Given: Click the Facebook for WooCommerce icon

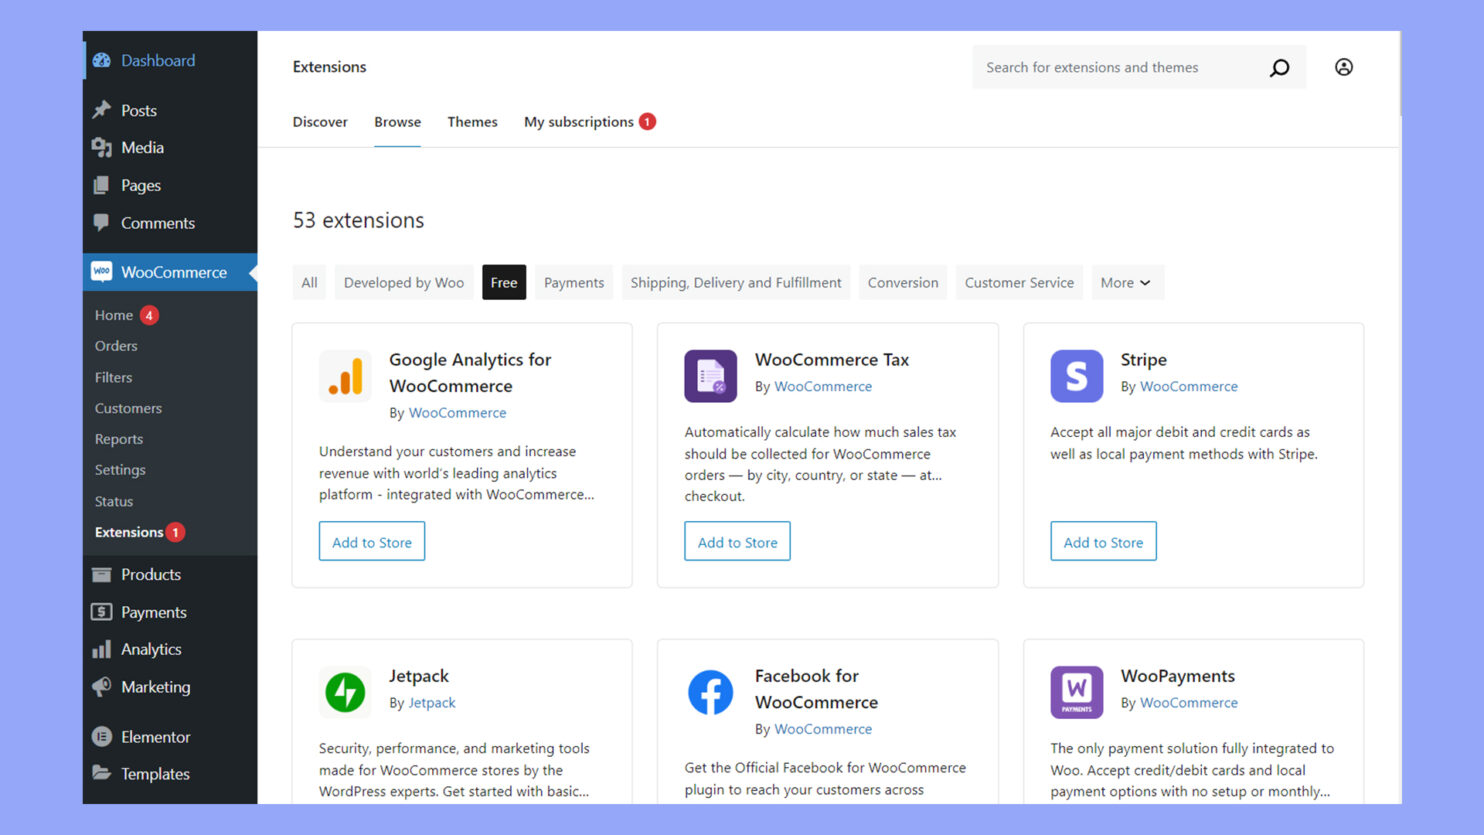Looking at the screenshot, I should pos(710,692).
